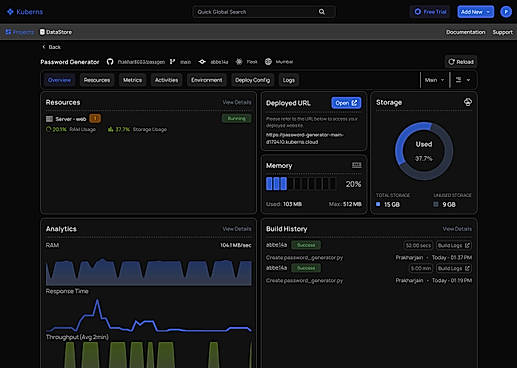Viewport: 517px width, 368px height.
Task: Click View Details link in Build History
Action: [457, 229]
